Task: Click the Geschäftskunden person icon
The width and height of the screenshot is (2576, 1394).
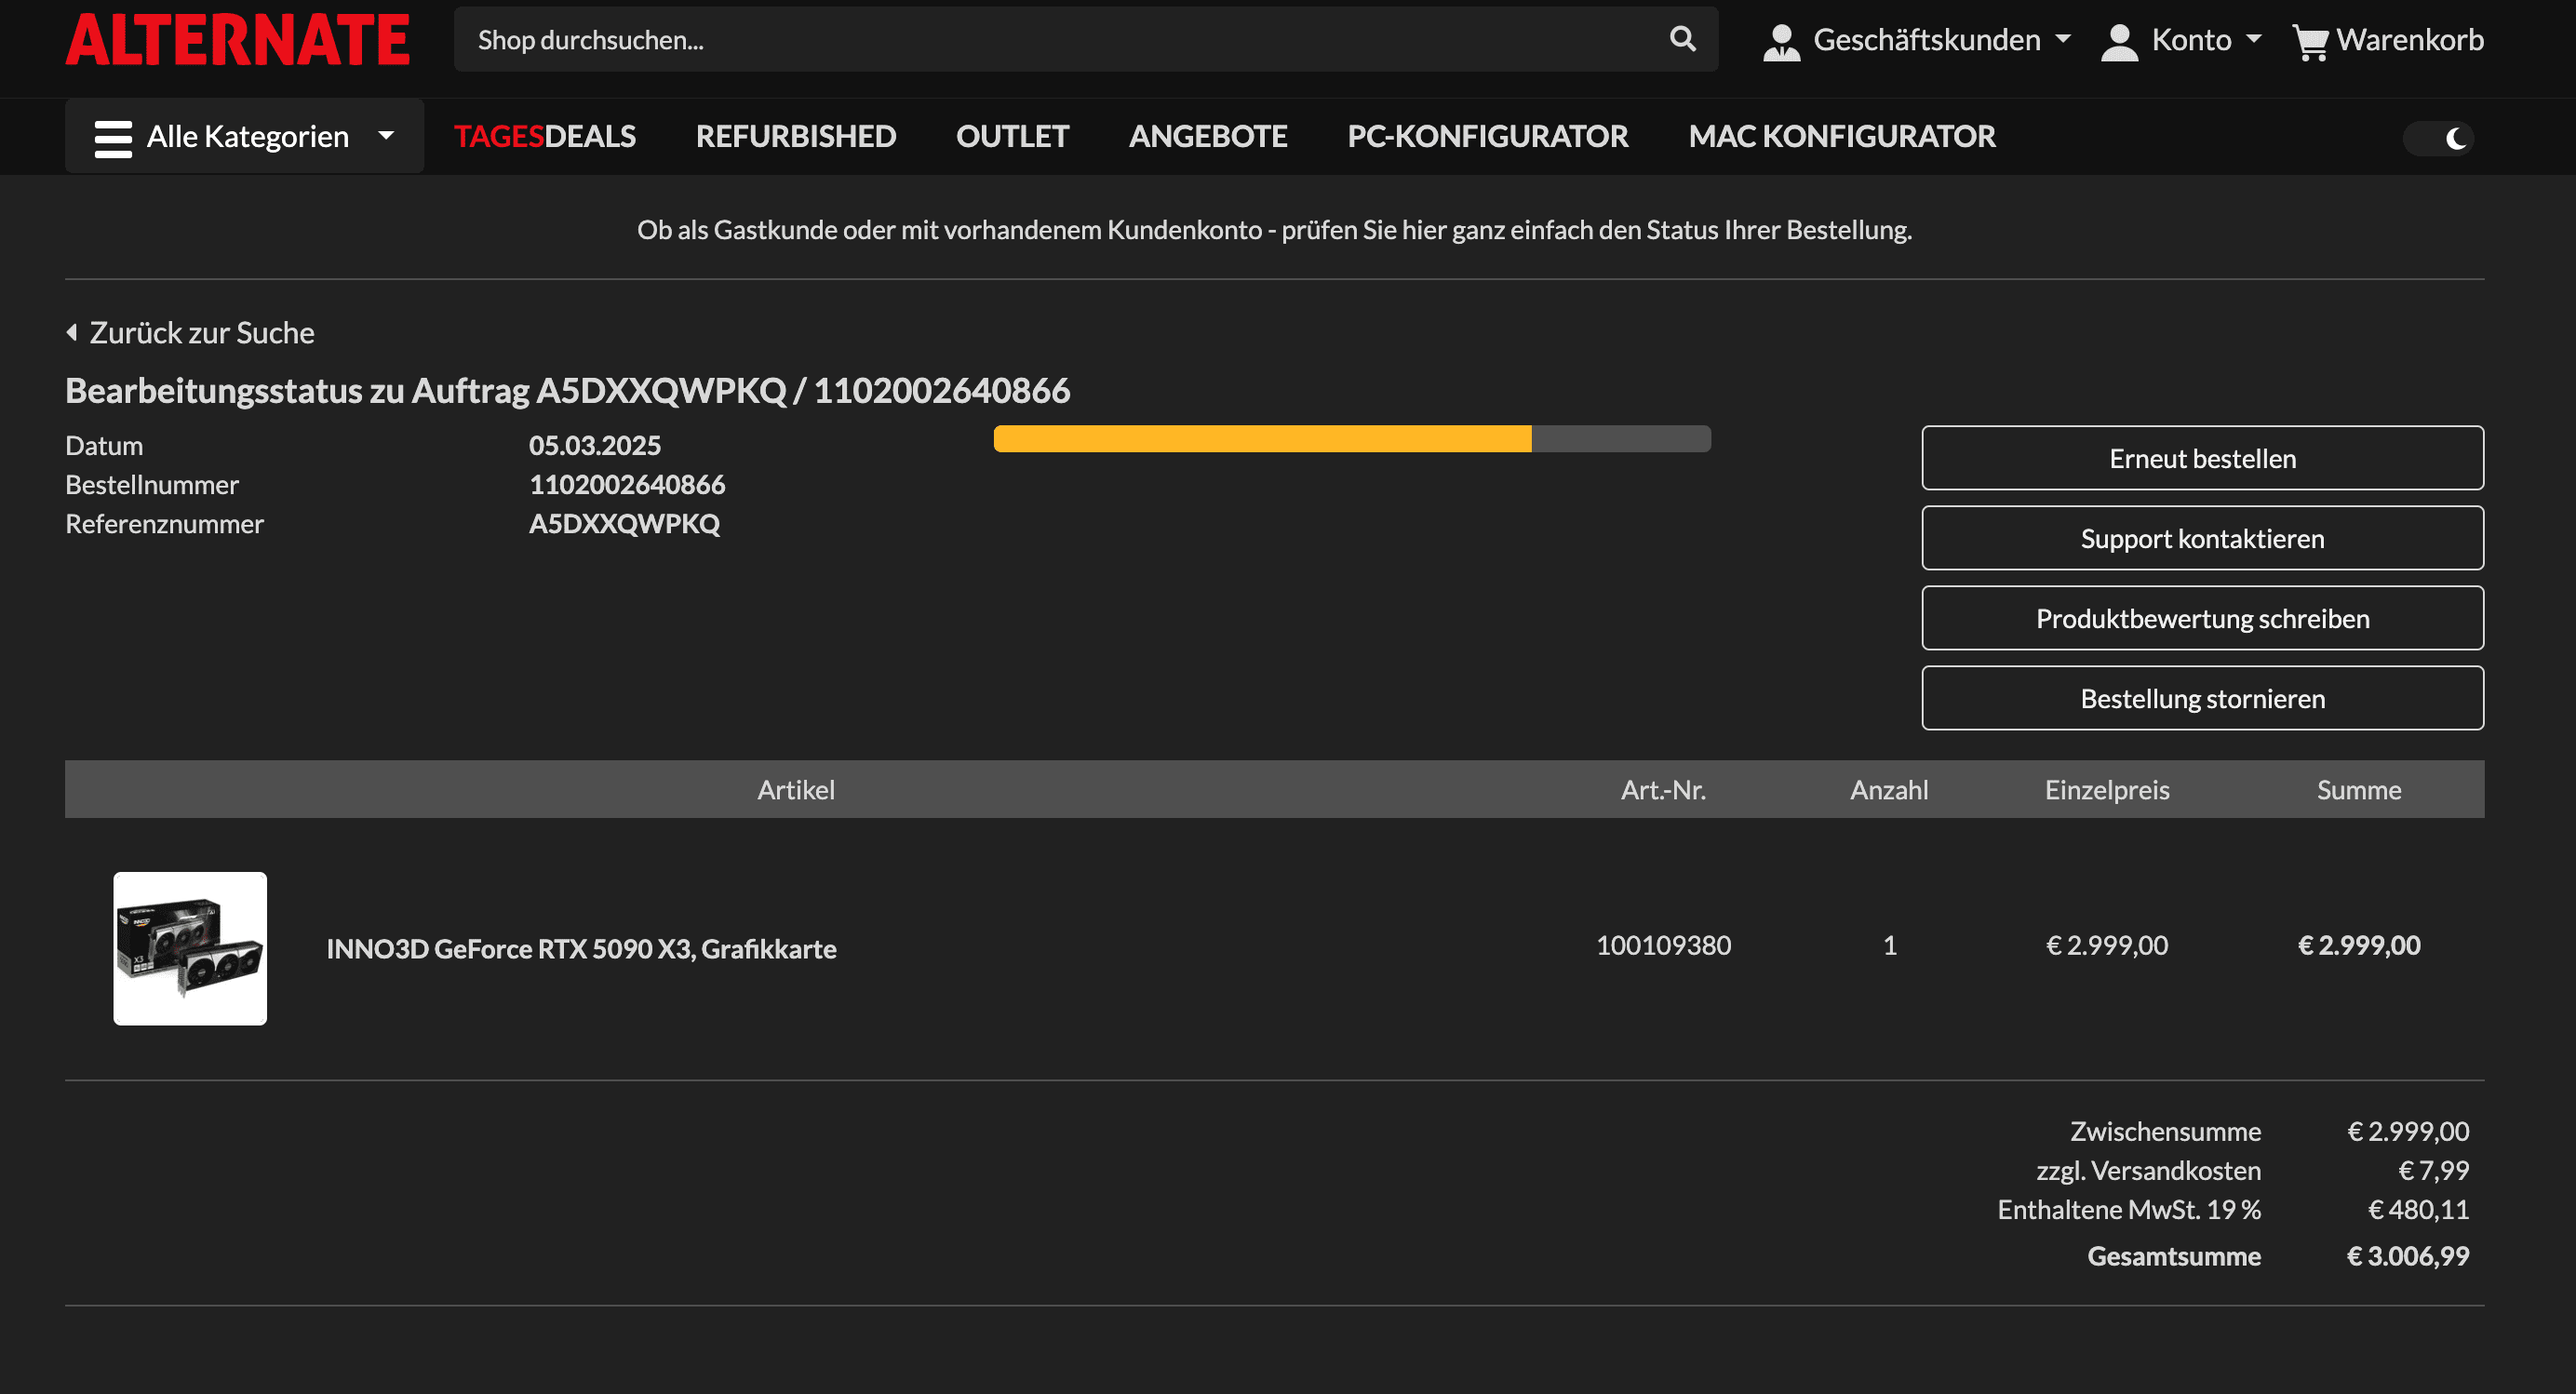Action: [1781, 41]
